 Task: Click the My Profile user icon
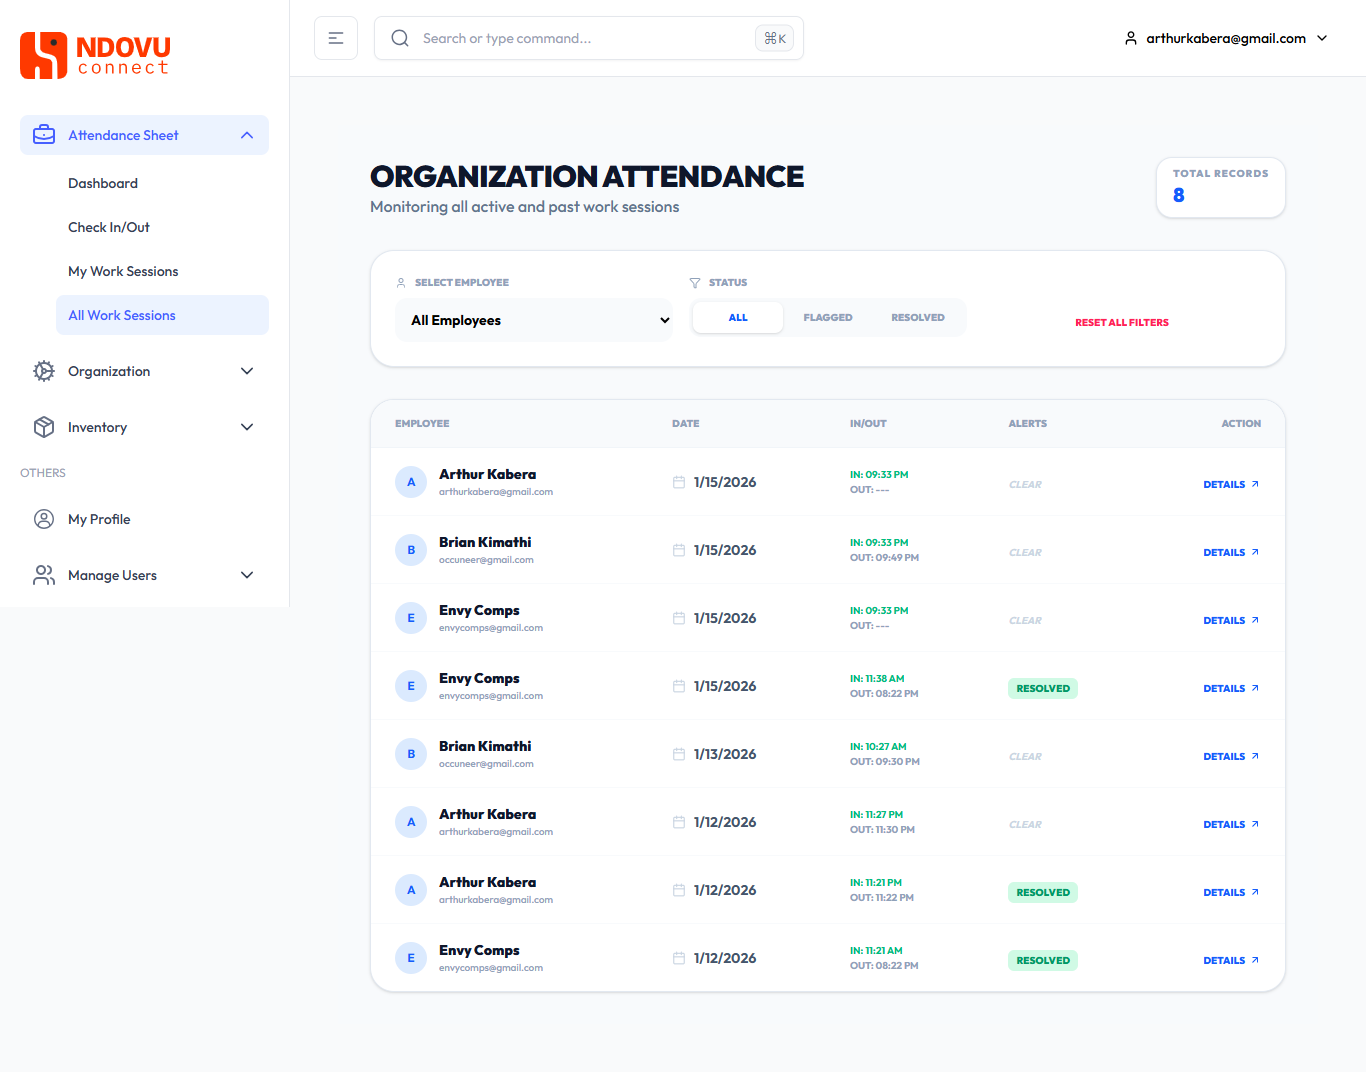pos(44,519)
